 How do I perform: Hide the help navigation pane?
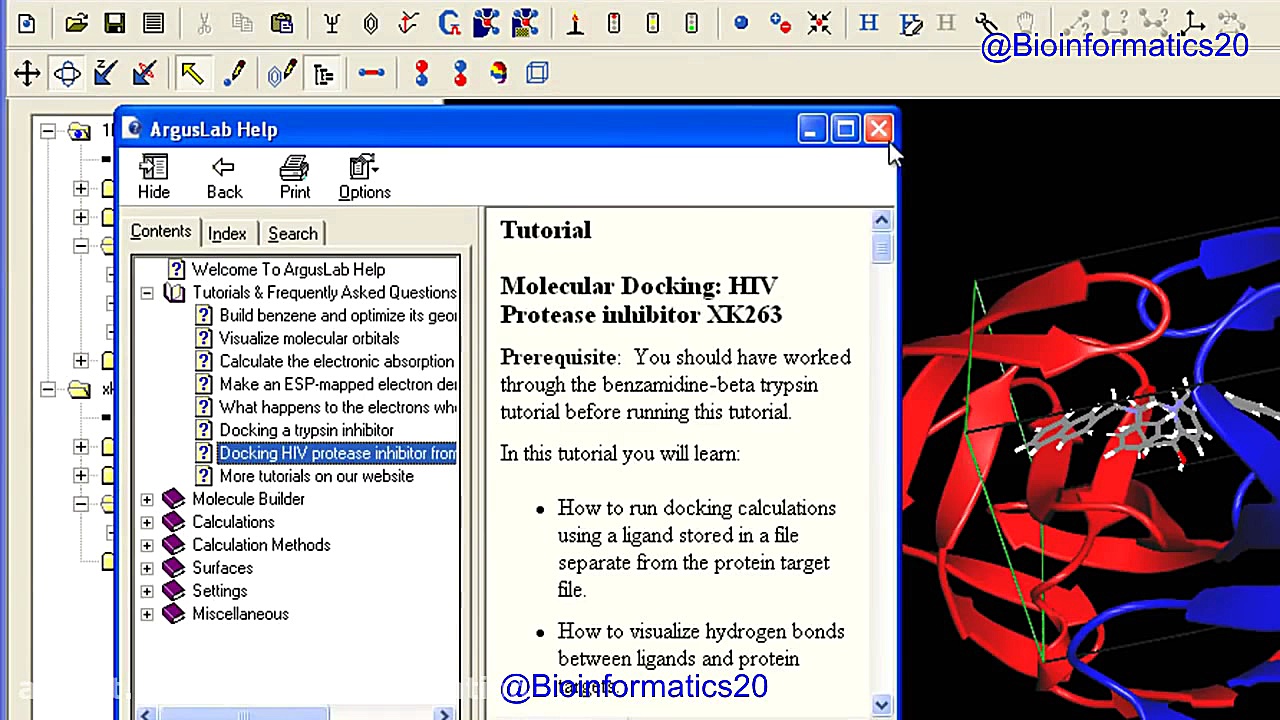tap(153, 177)
